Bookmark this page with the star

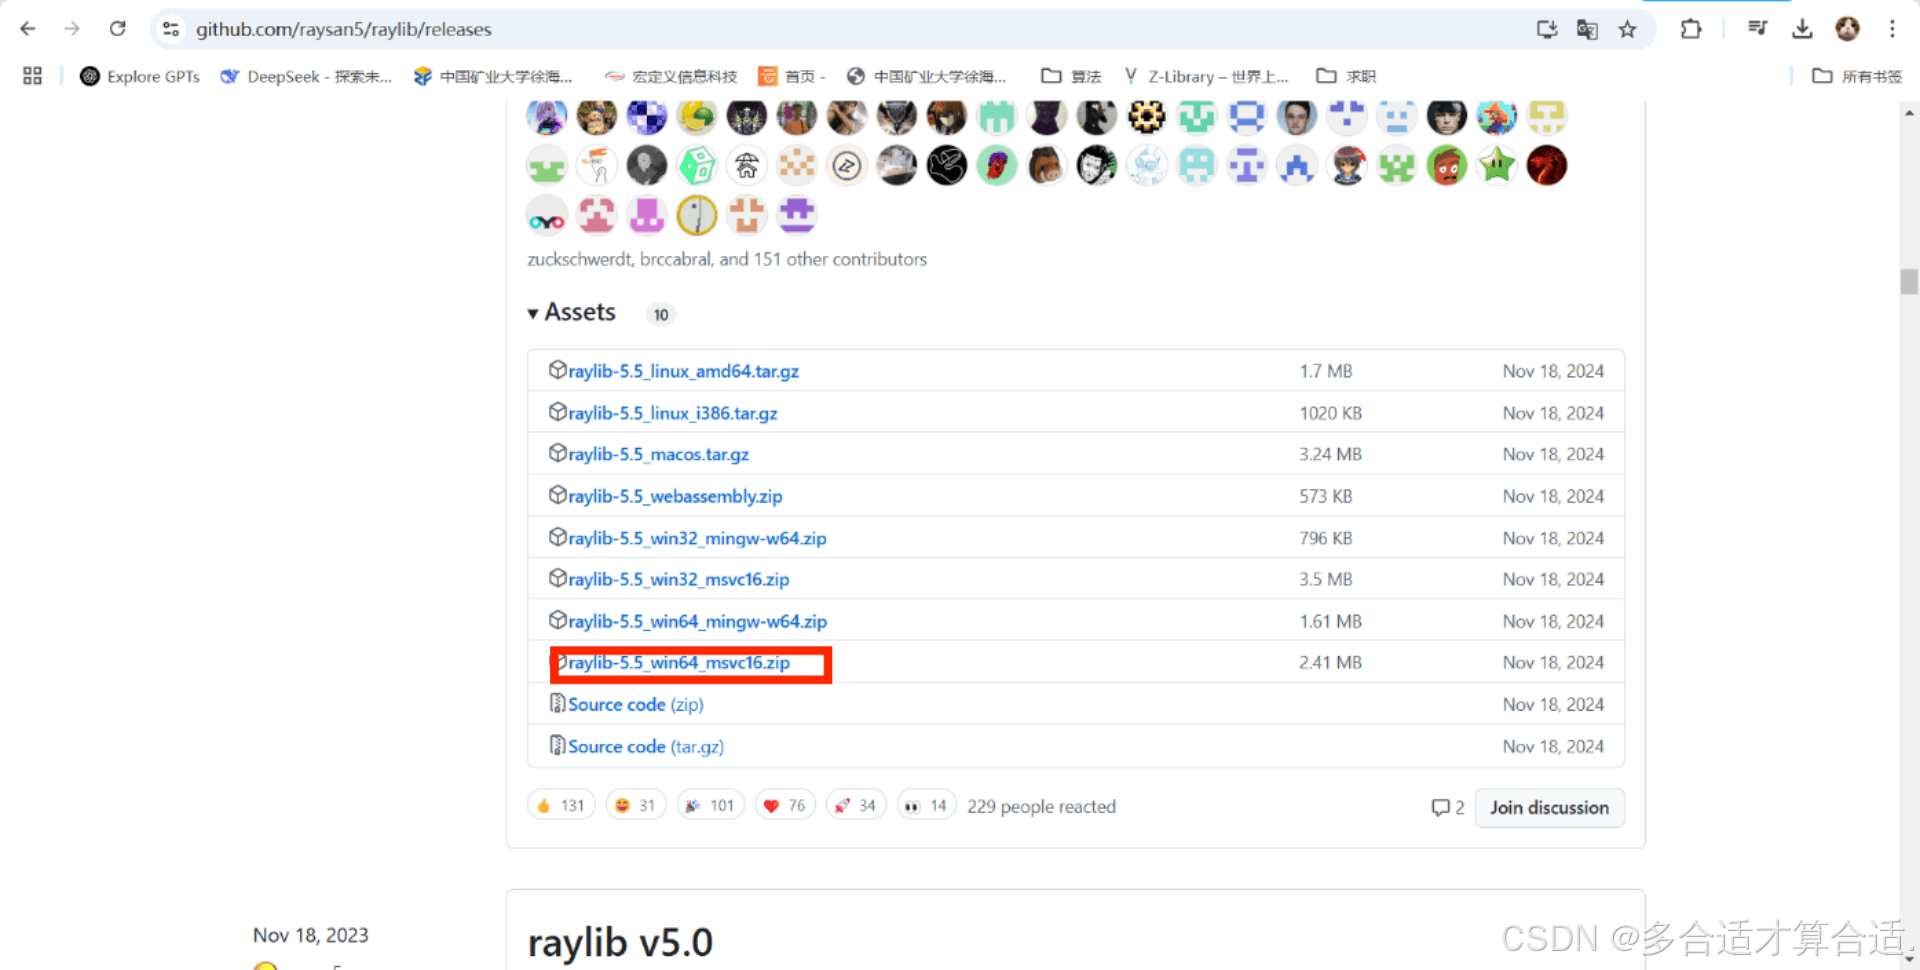[1628, 29]
